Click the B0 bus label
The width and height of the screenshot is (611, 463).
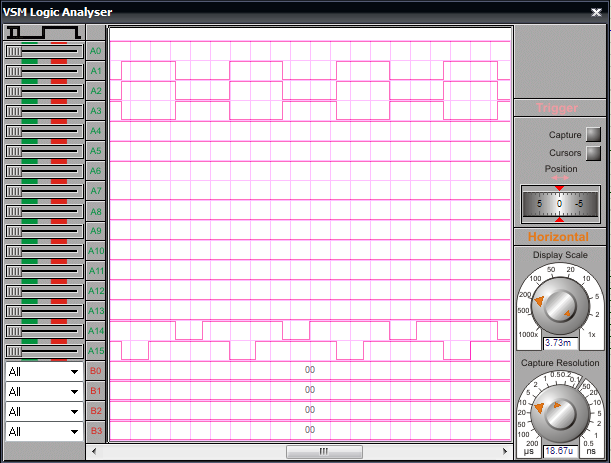[x=96, y=371]
